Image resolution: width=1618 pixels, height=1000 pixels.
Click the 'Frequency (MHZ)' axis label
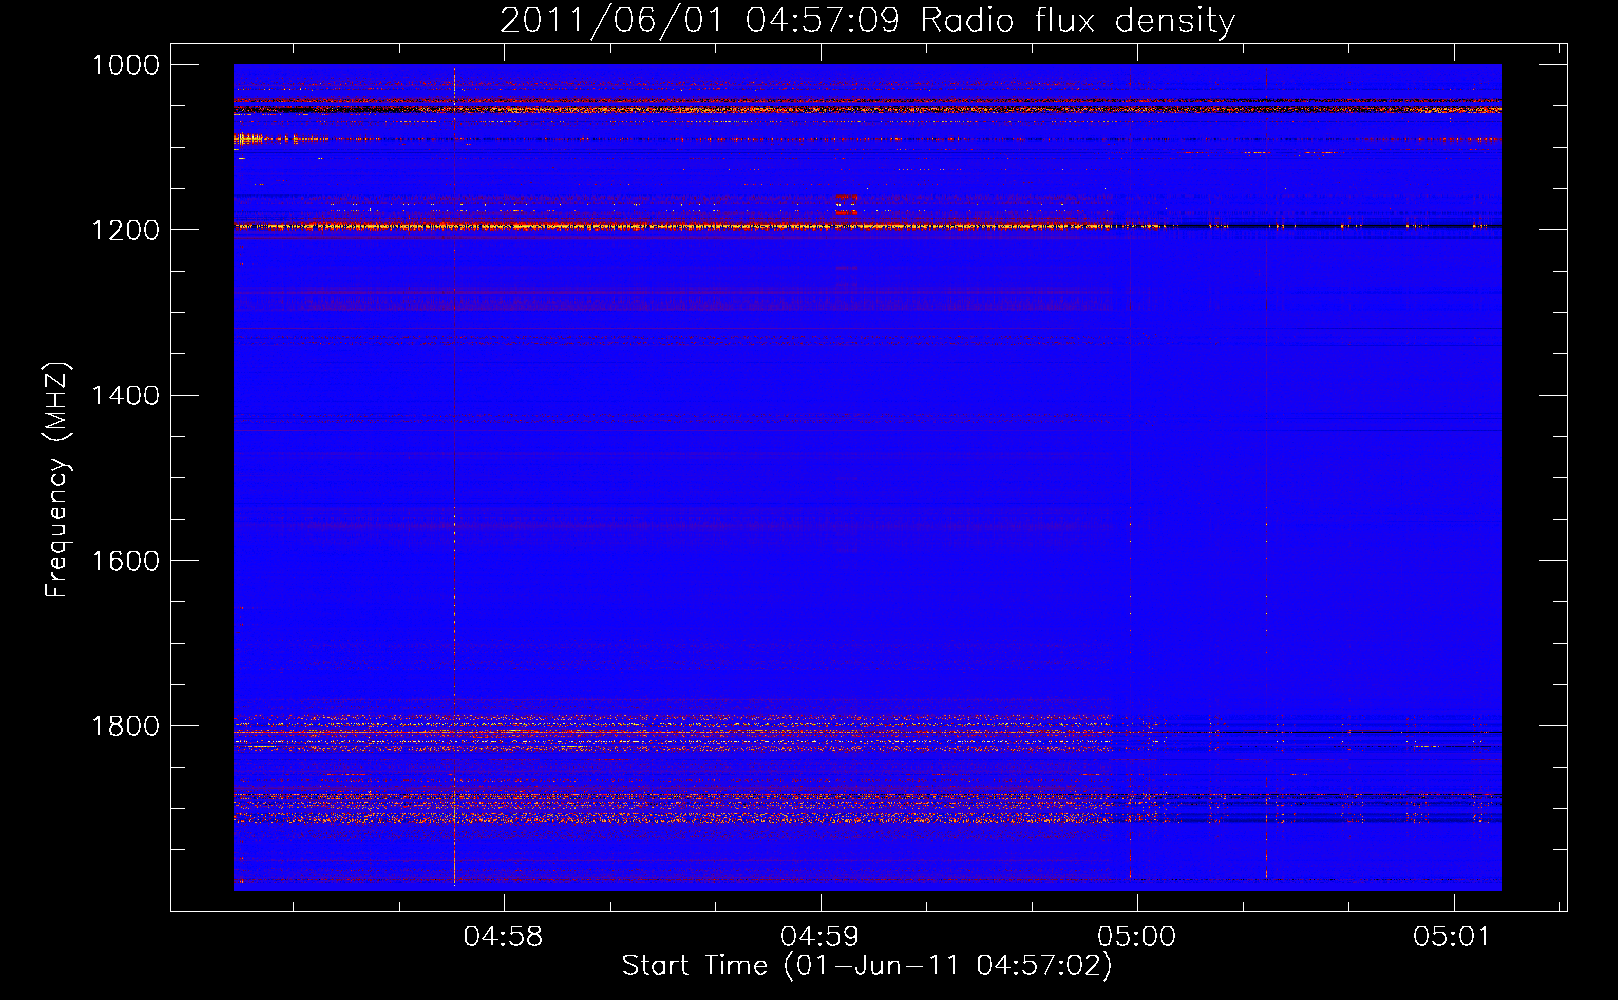[57, 480]
